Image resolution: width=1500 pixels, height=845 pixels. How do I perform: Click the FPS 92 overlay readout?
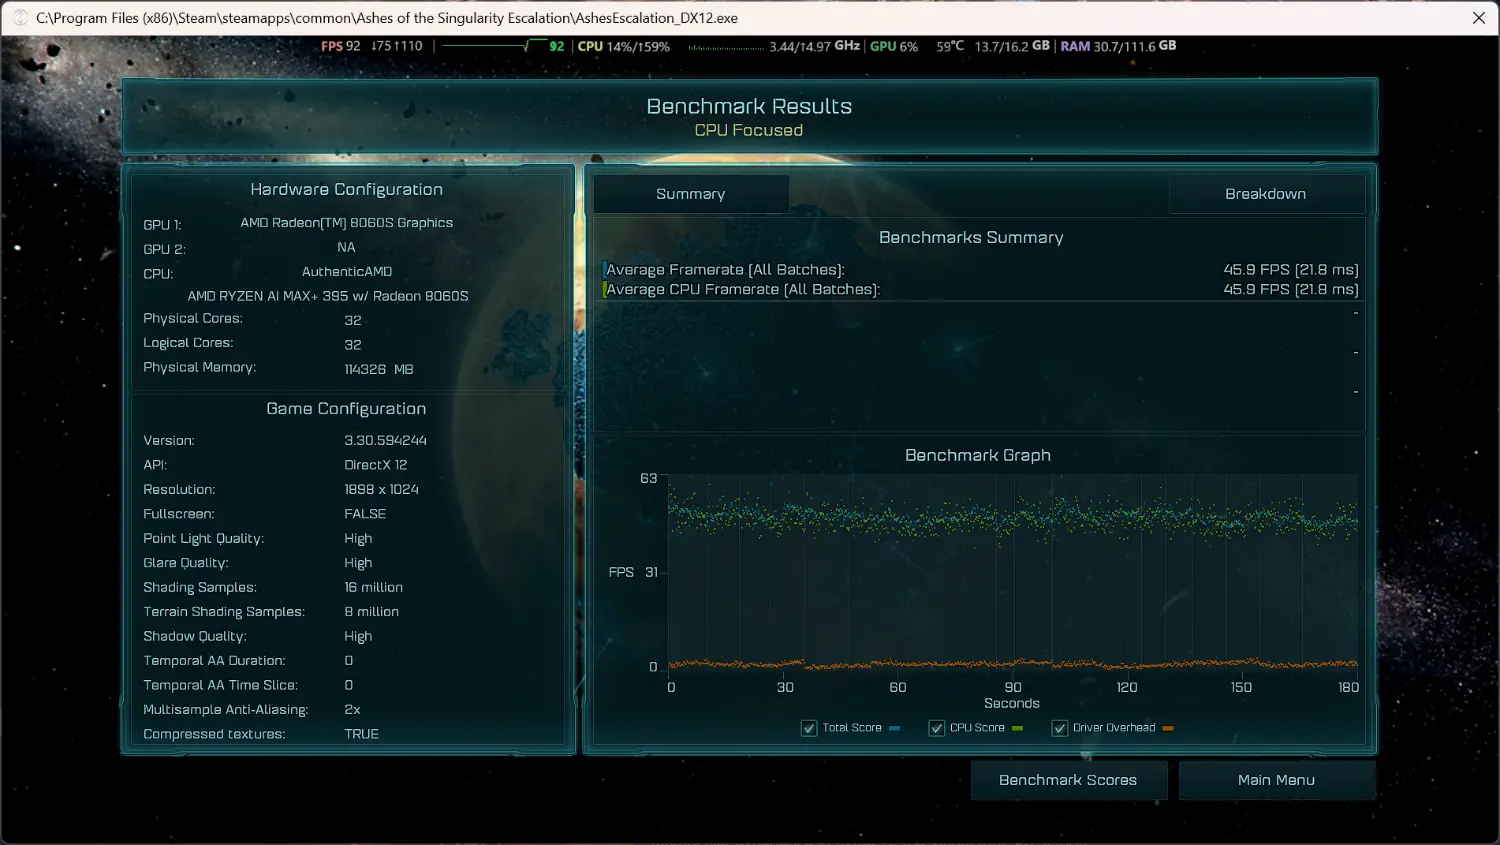pyautogui.click(x=340, y=46)
